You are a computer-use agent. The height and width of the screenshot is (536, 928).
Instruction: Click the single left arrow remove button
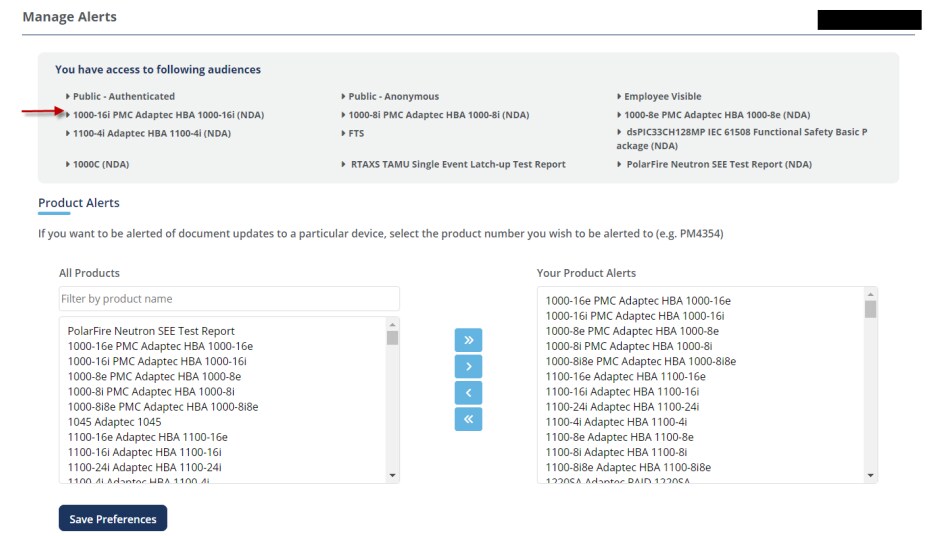point(468,392)
